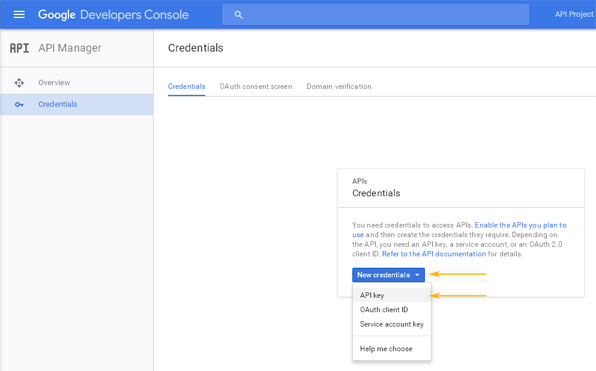Choose OAuth client ID from menu
Viewport: 596px width, 371px height.
392,310
